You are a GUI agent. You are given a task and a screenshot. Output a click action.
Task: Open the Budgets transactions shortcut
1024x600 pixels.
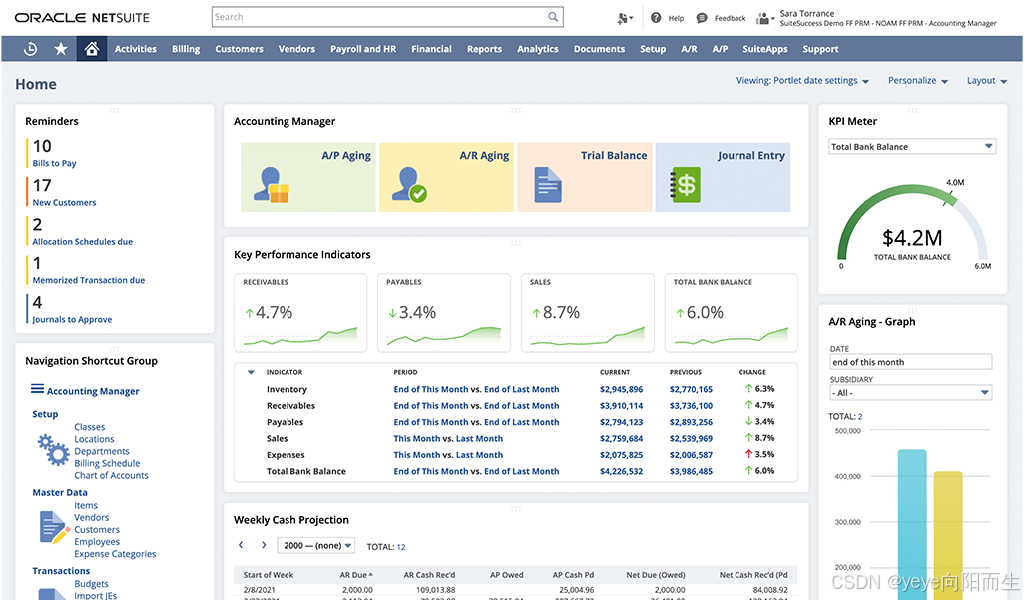91,584
